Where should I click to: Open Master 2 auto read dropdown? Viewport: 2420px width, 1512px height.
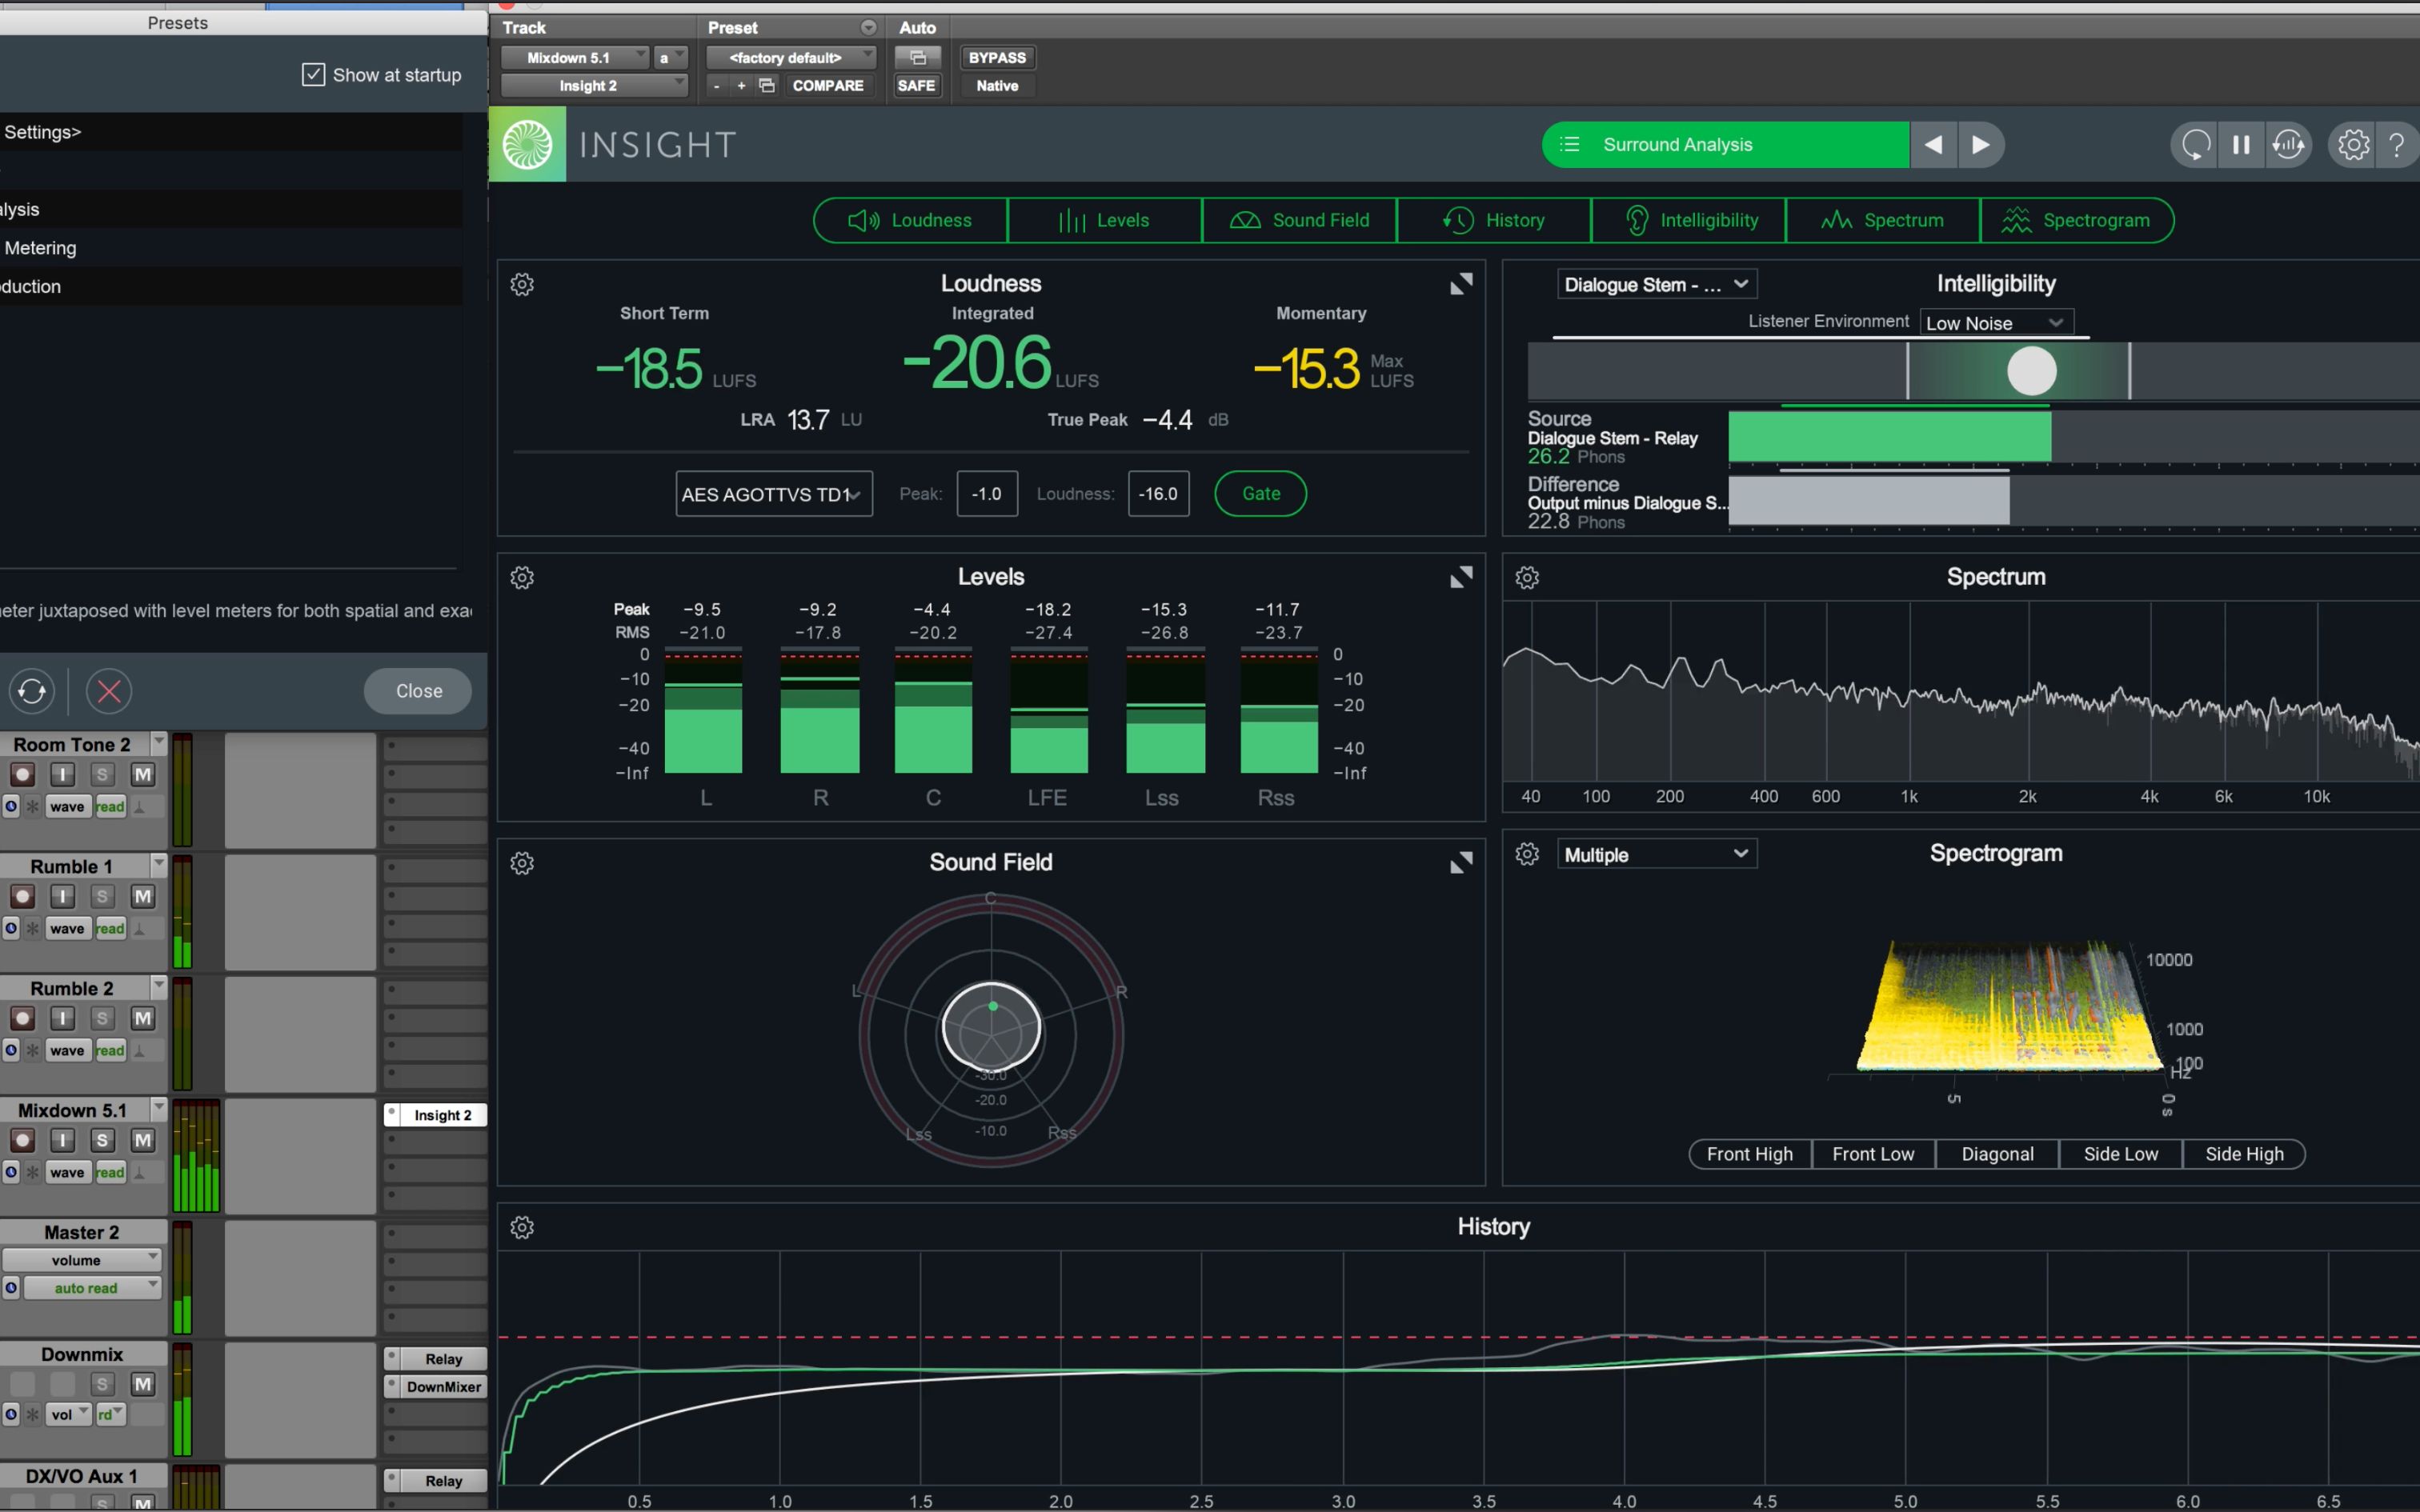(92, 1289)
